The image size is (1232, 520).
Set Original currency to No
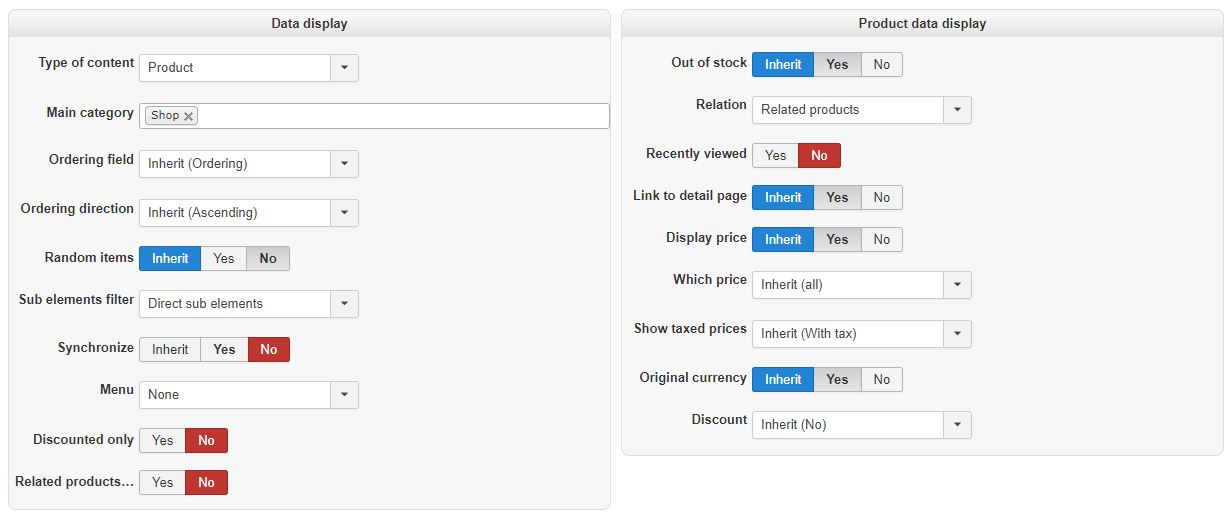(881, 380)
